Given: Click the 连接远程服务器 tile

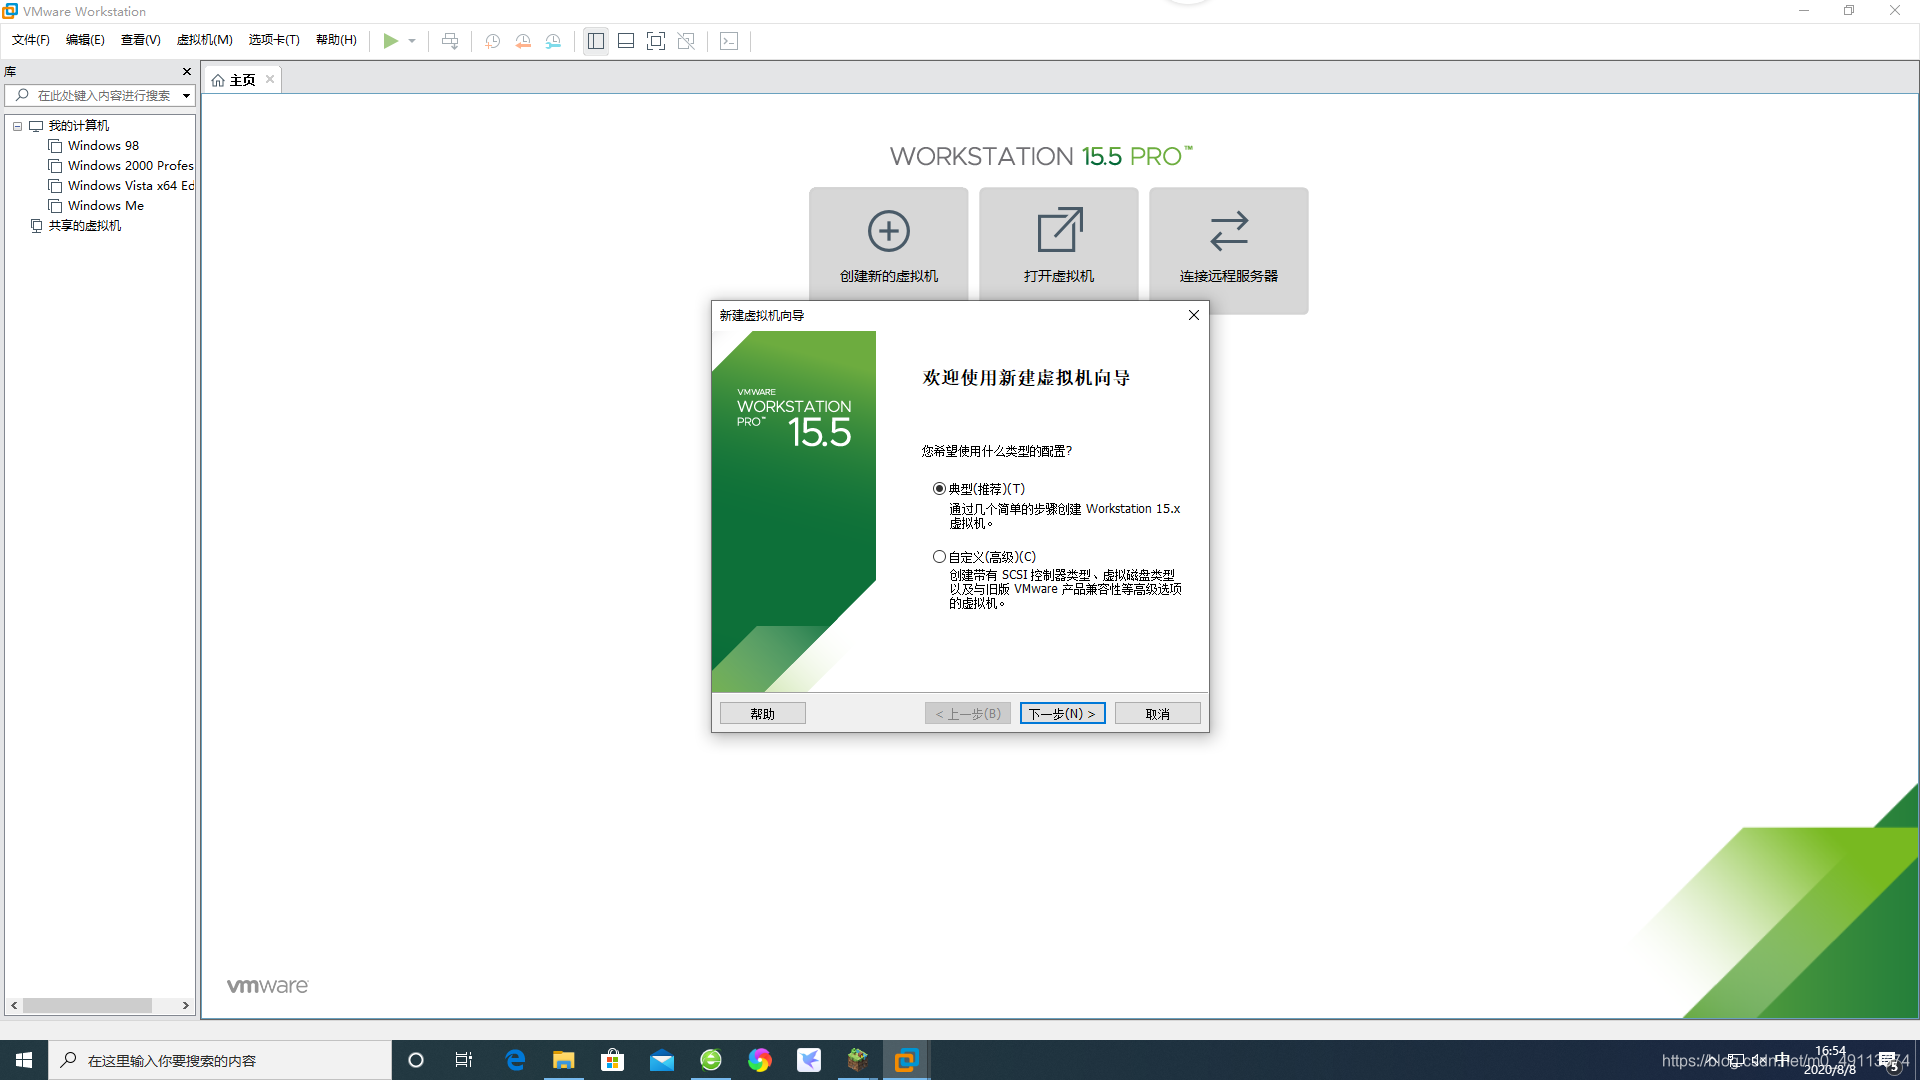Looking at the screenshot, I should pos(1229,250).
